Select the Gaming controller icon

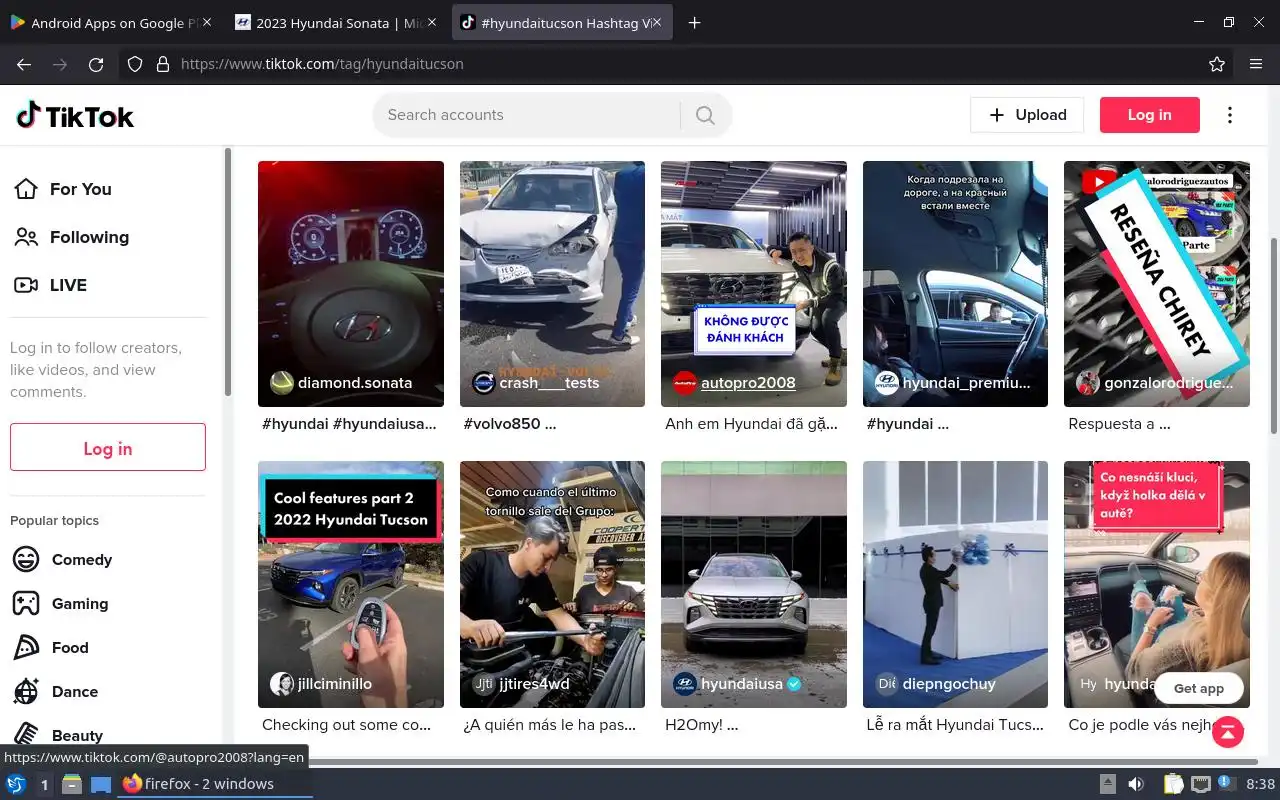26,603
